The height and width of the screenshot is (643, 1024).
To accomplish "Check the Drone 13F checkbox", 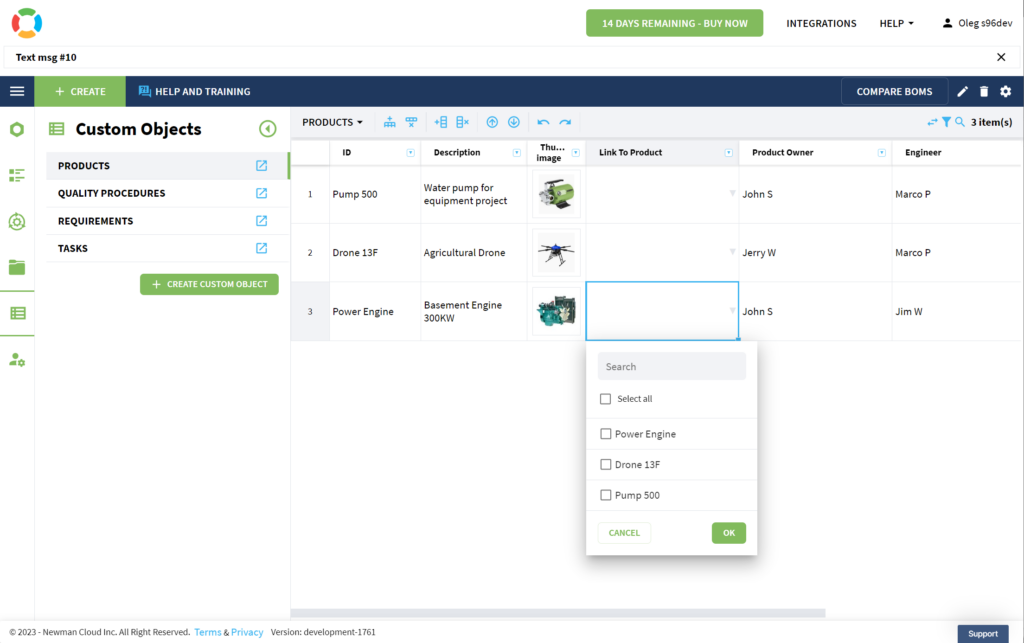I will click(x=605, y=465).
